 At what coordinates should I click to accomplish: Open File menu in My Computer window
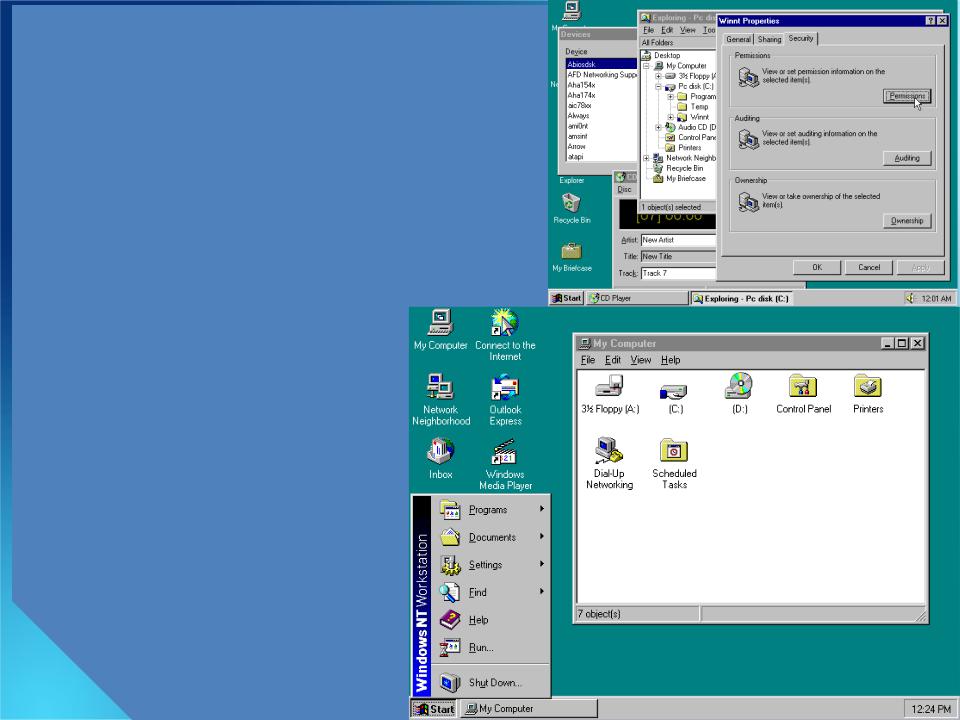[588, 360]
